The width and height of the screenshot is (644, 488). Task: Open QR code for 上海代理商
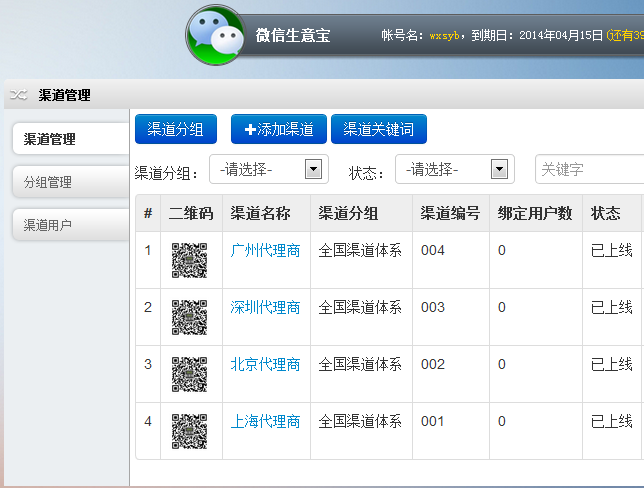(189, 431)
